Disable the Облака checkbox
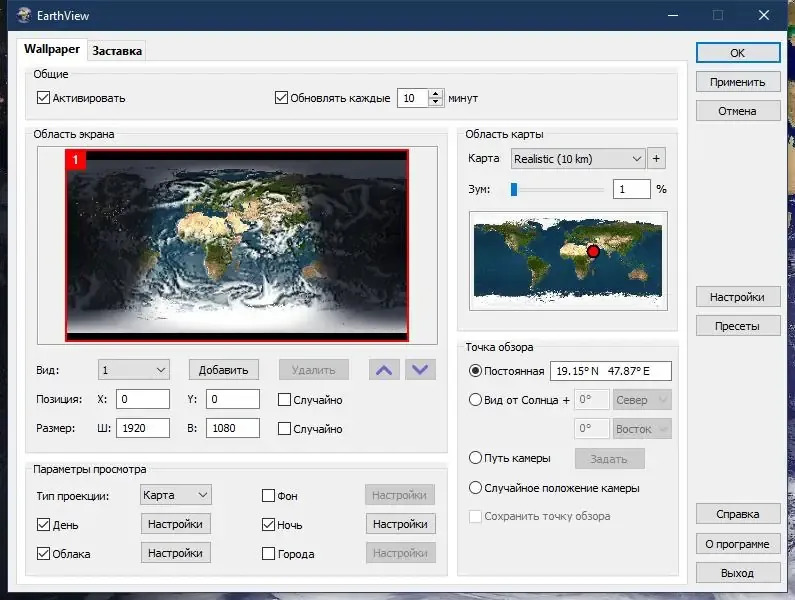This screenshot has height=600, width=795. pos(43,553)
